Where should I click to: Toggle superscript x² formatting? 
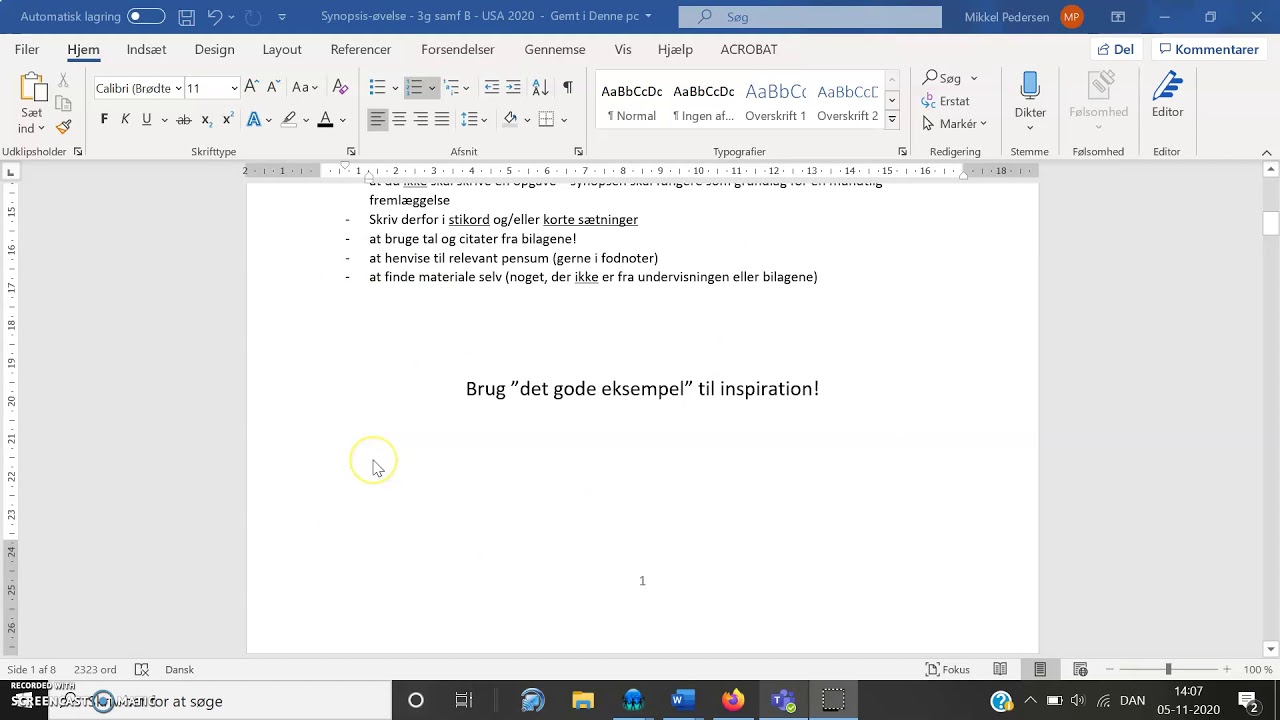point(228,120)
